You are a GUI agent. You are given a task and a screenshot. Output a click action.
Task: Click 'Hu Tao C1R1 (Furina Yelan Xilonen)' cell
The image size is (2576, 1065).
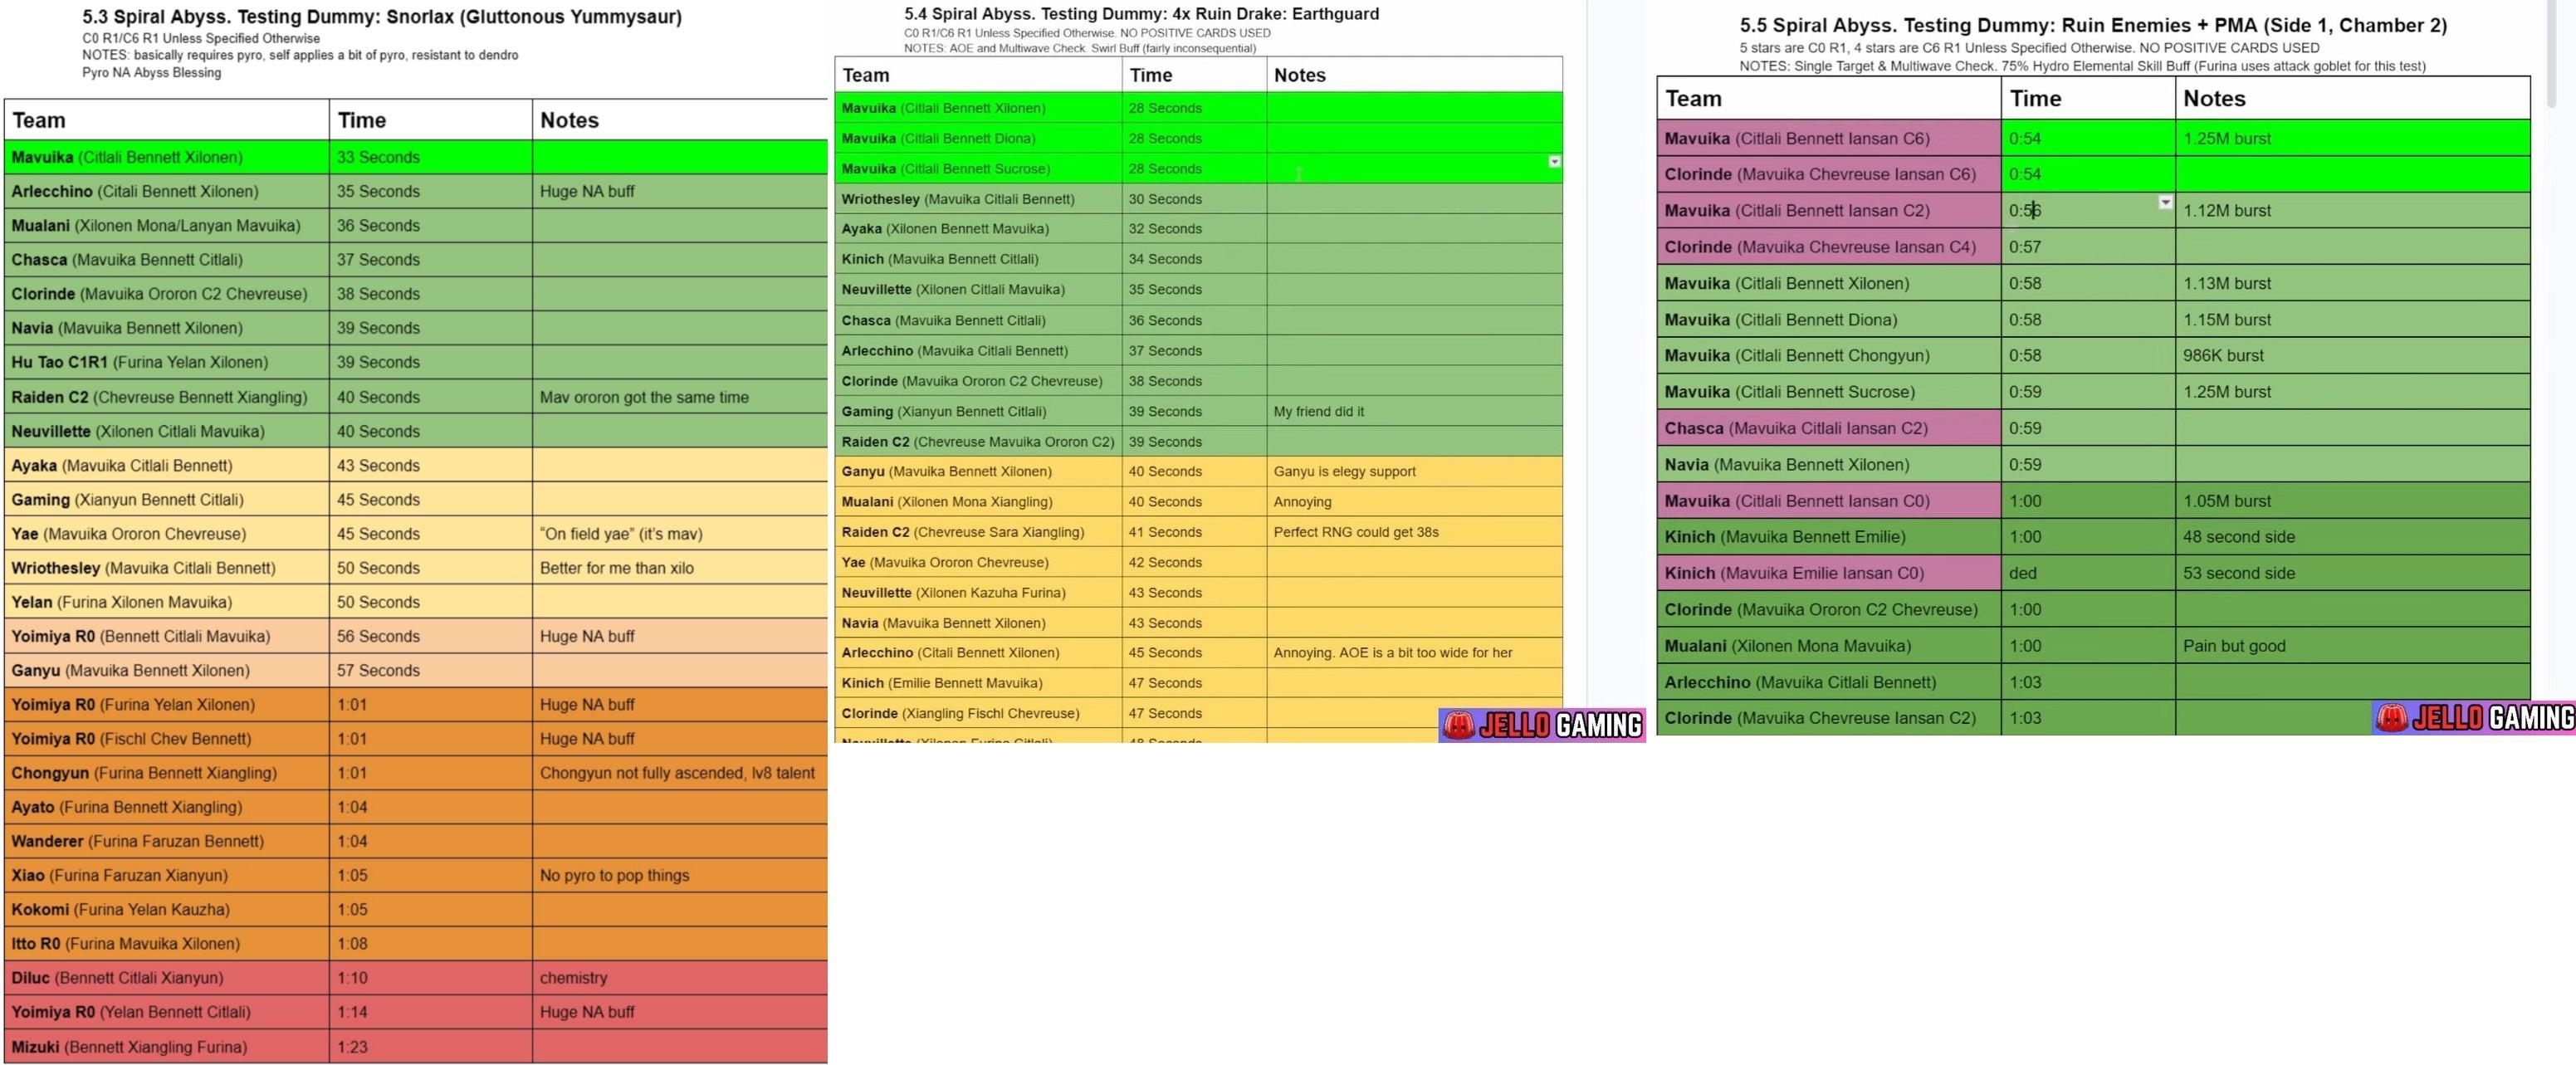[167, 362]
